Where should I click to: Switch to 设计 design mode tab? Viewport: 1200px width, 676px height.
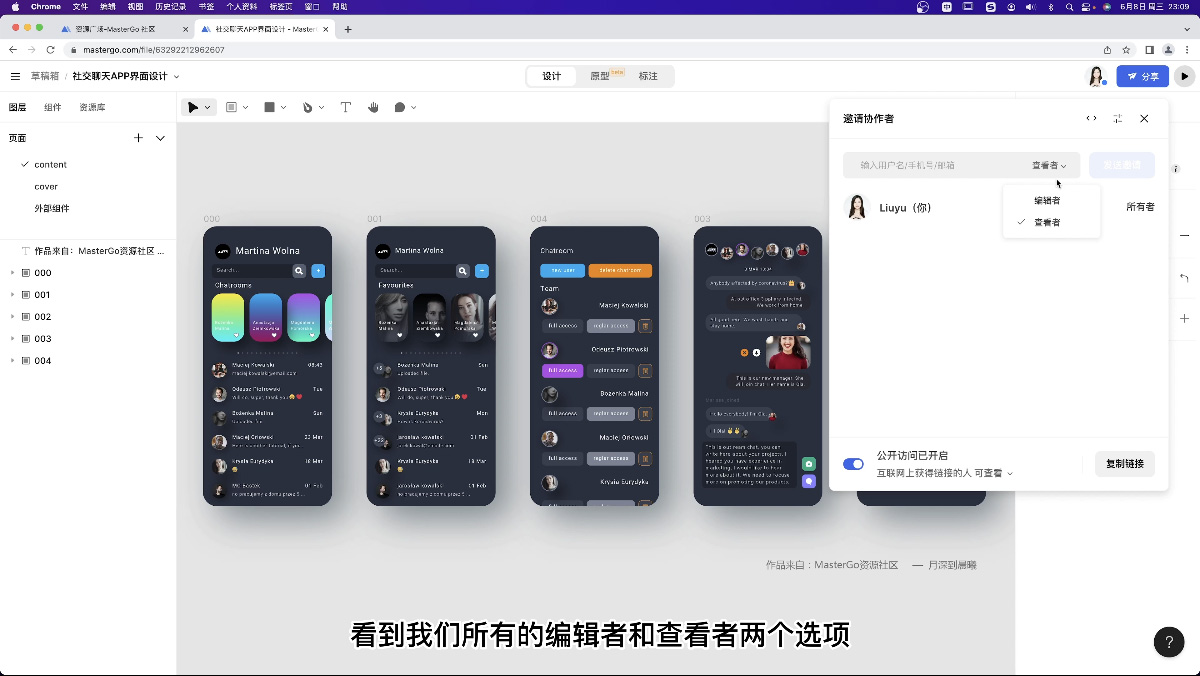point(552,76)
